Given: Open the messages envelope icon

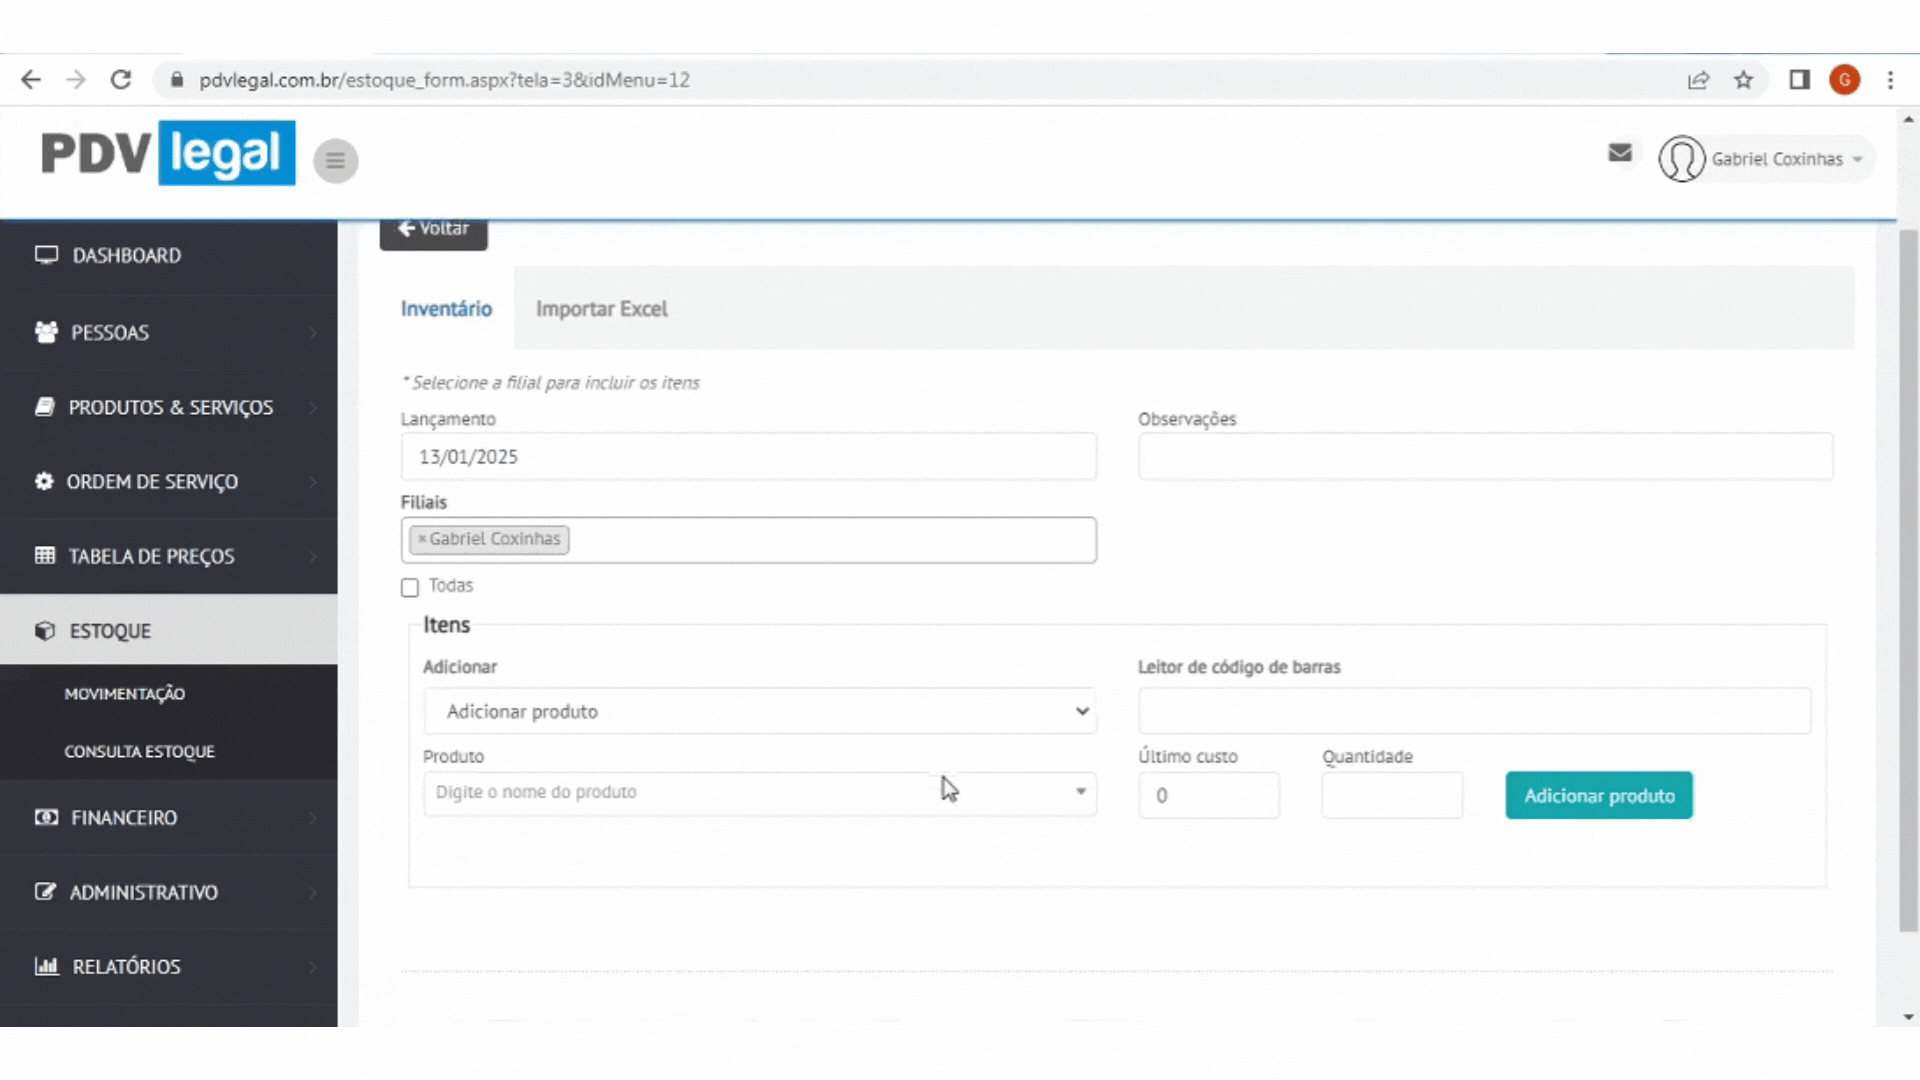Looking at the screenshot, I should (x=1620, y=153).
